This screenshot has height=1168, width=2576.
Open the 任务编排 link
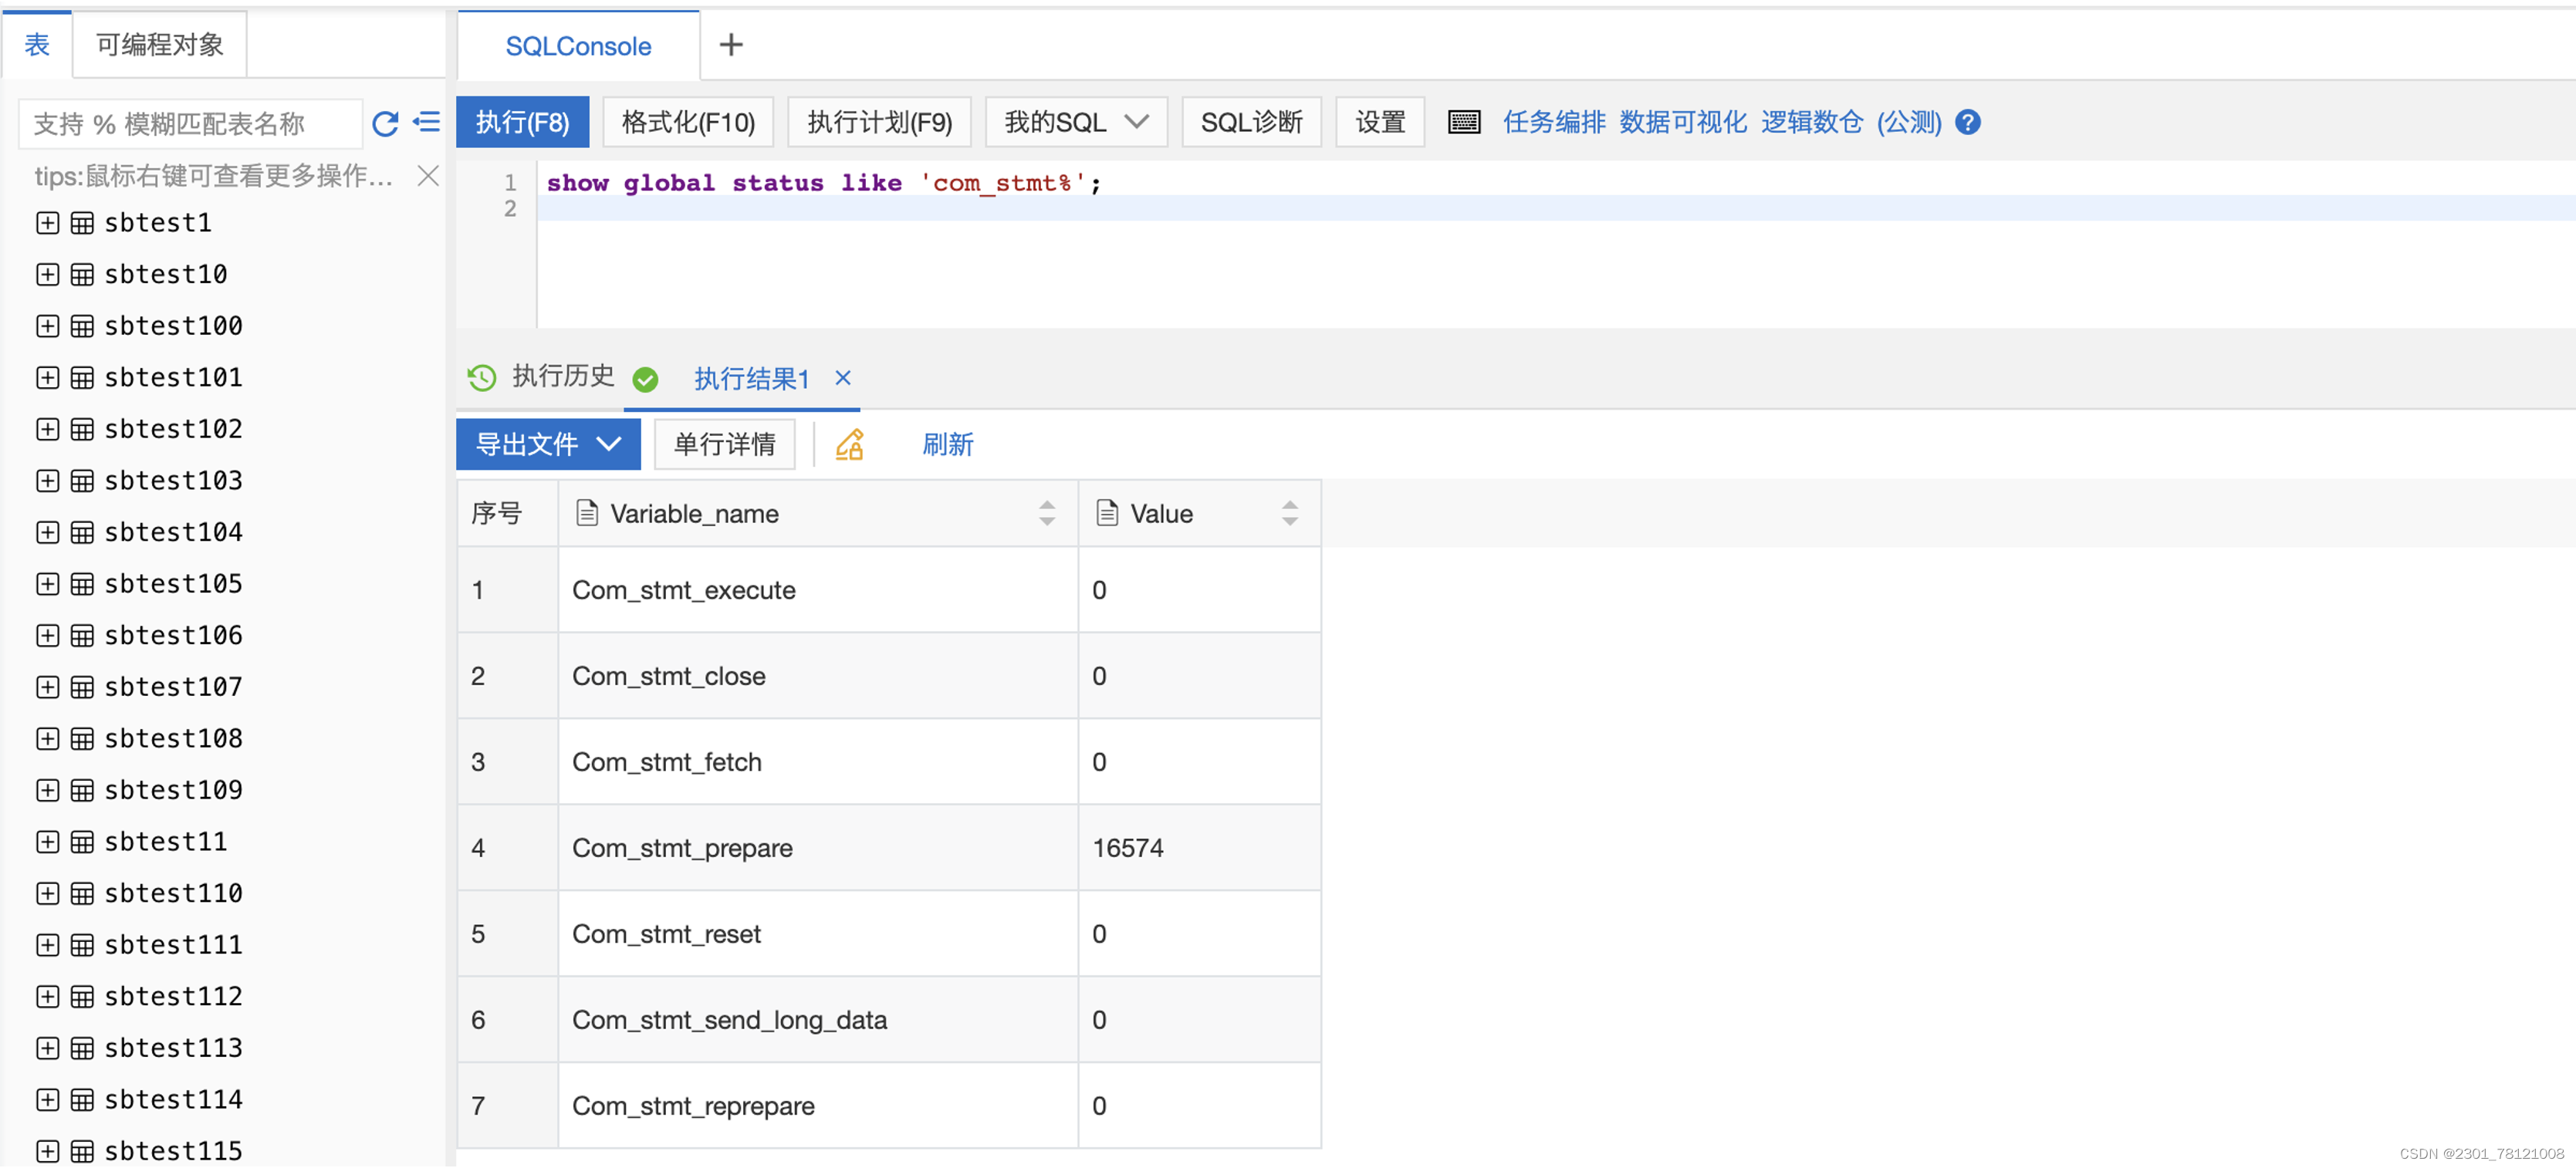pyautogui.click(x=1554, y=122)
